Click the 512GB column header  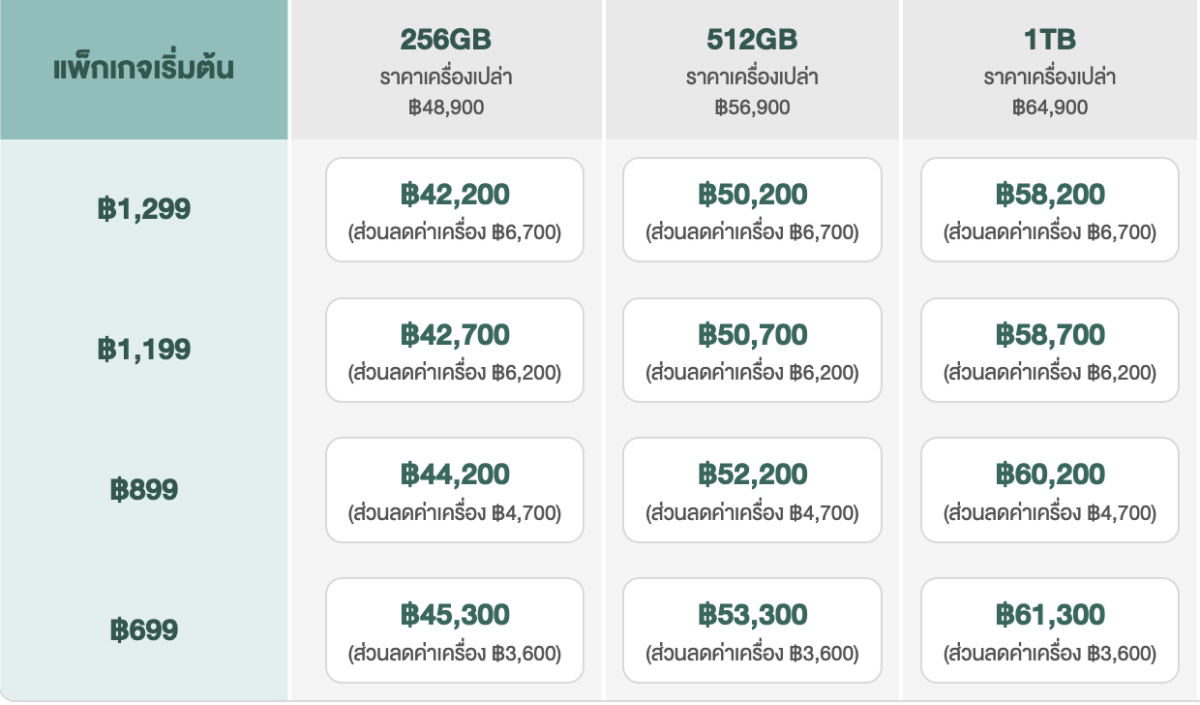click(752, 70)
